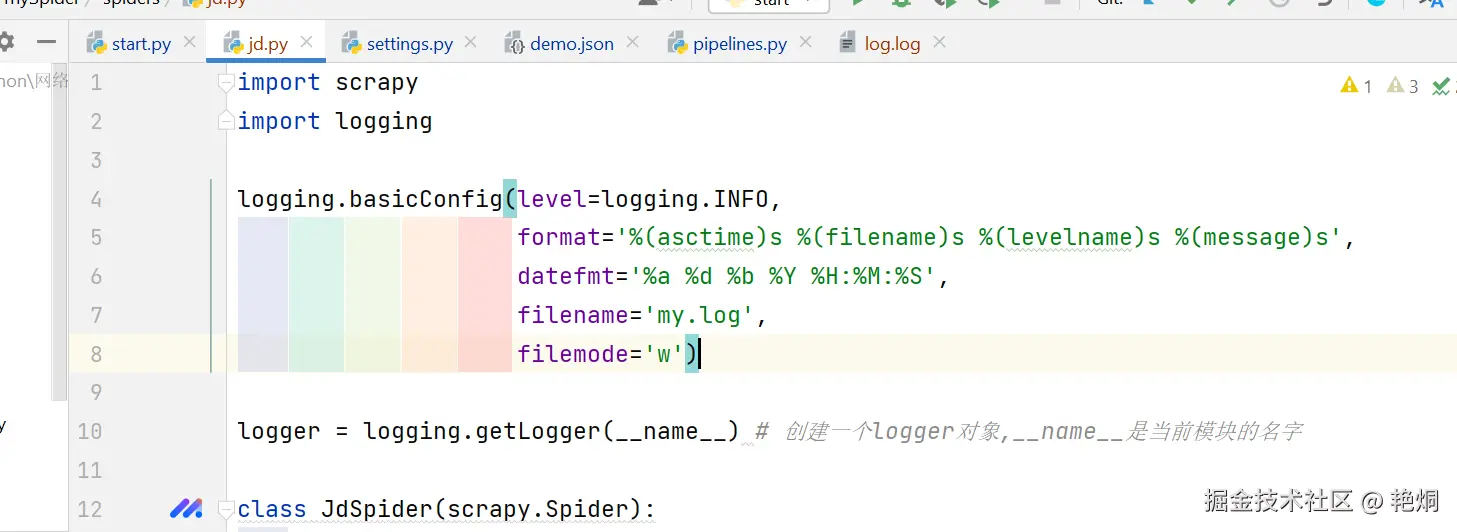Close the log.log tab
The image size is (1457, 532).
point(939,42)
